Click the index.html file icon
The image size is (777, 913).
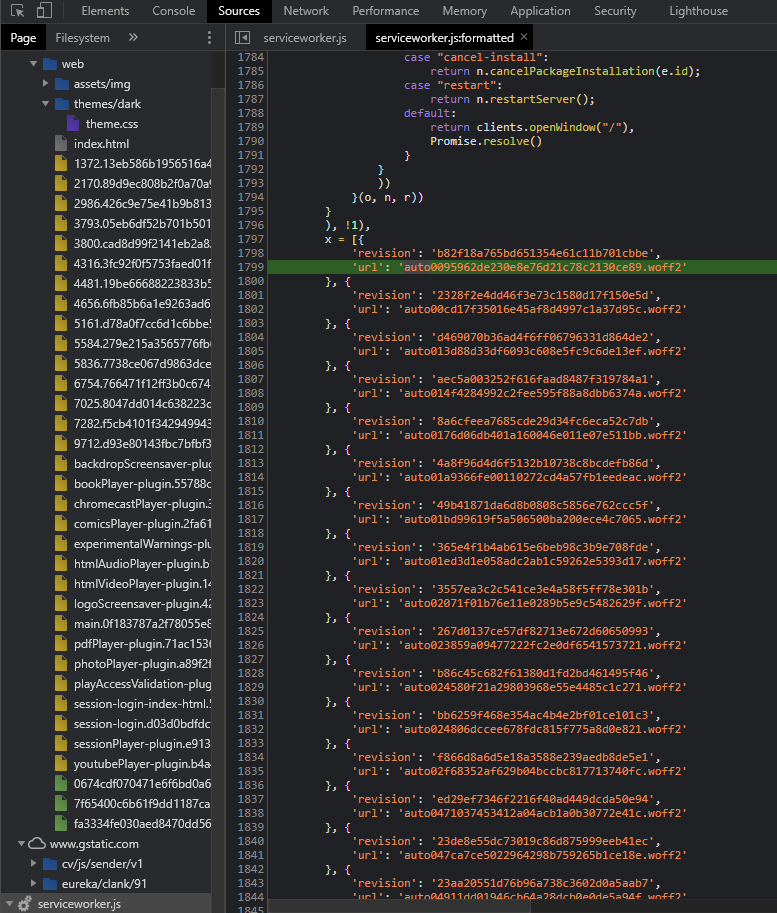pos(60,141)
